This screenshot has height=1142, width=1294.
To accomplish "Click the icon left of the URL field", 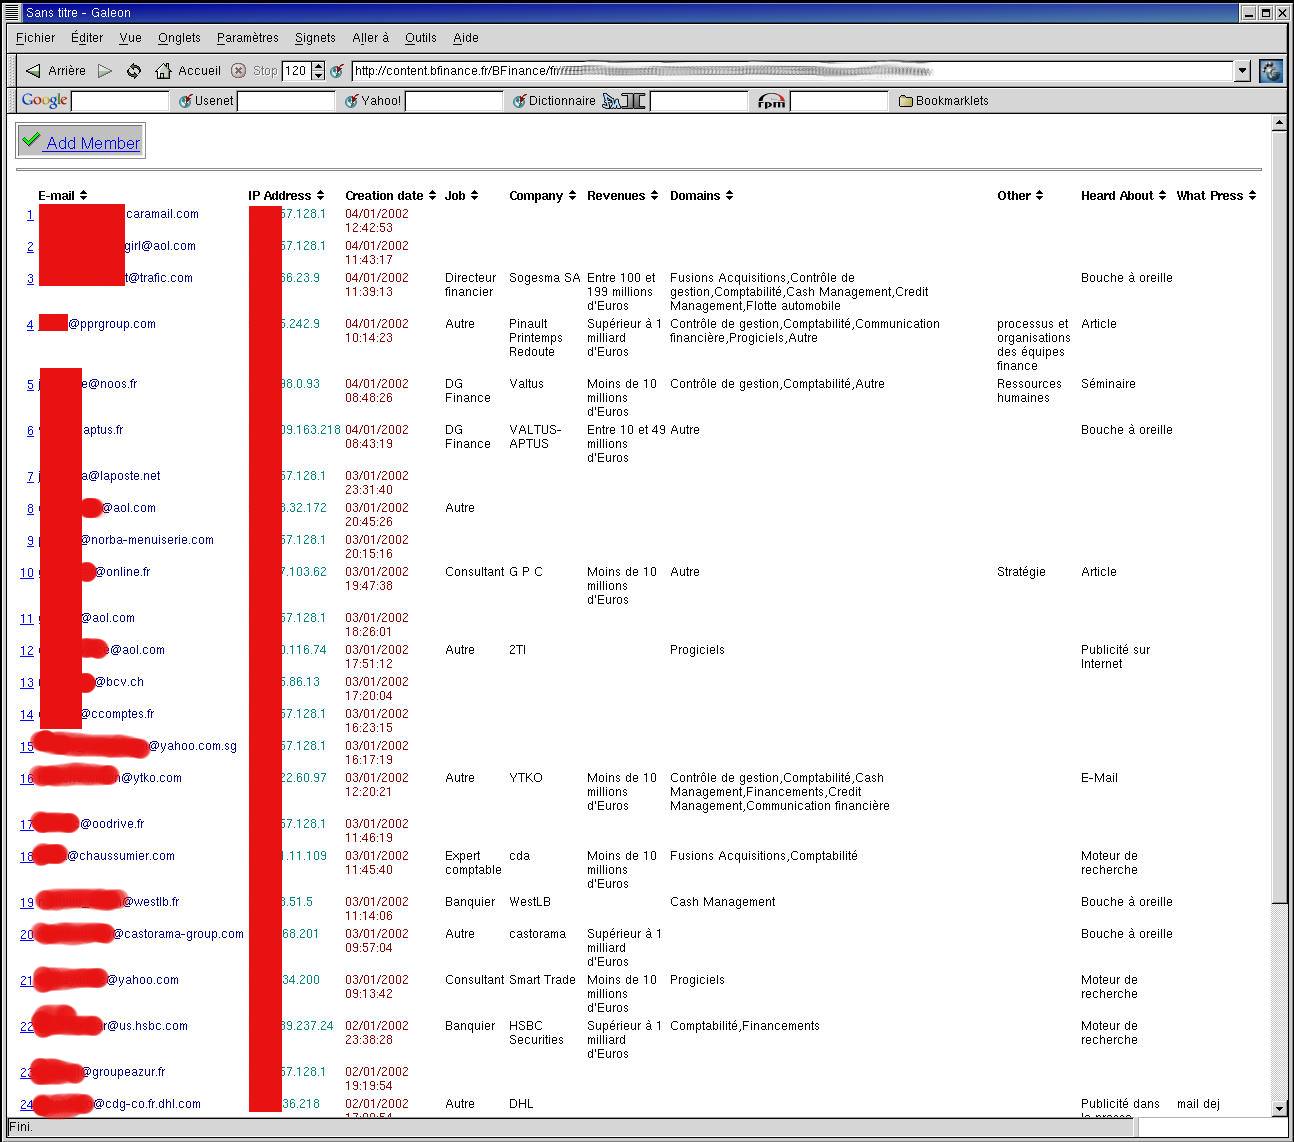I will click(337, 71).
